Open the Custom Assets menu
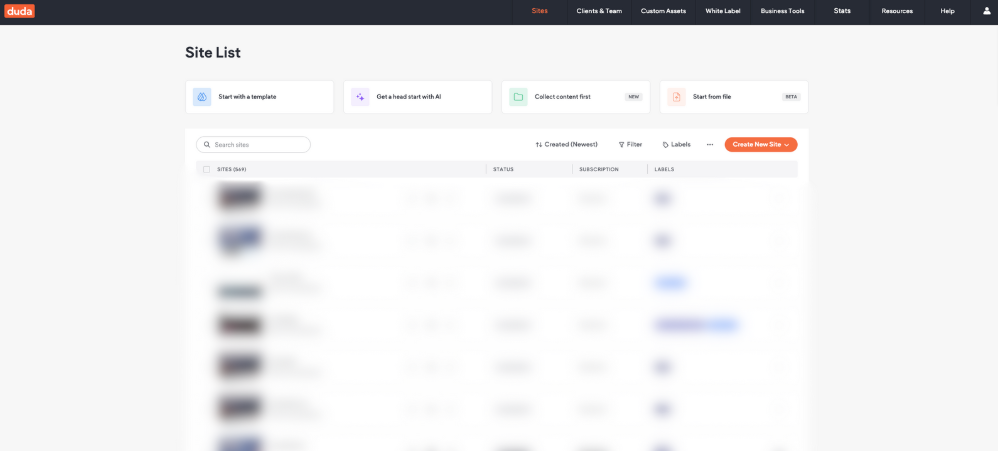This screenshot has width=998, height=451. tap(663, 11)
